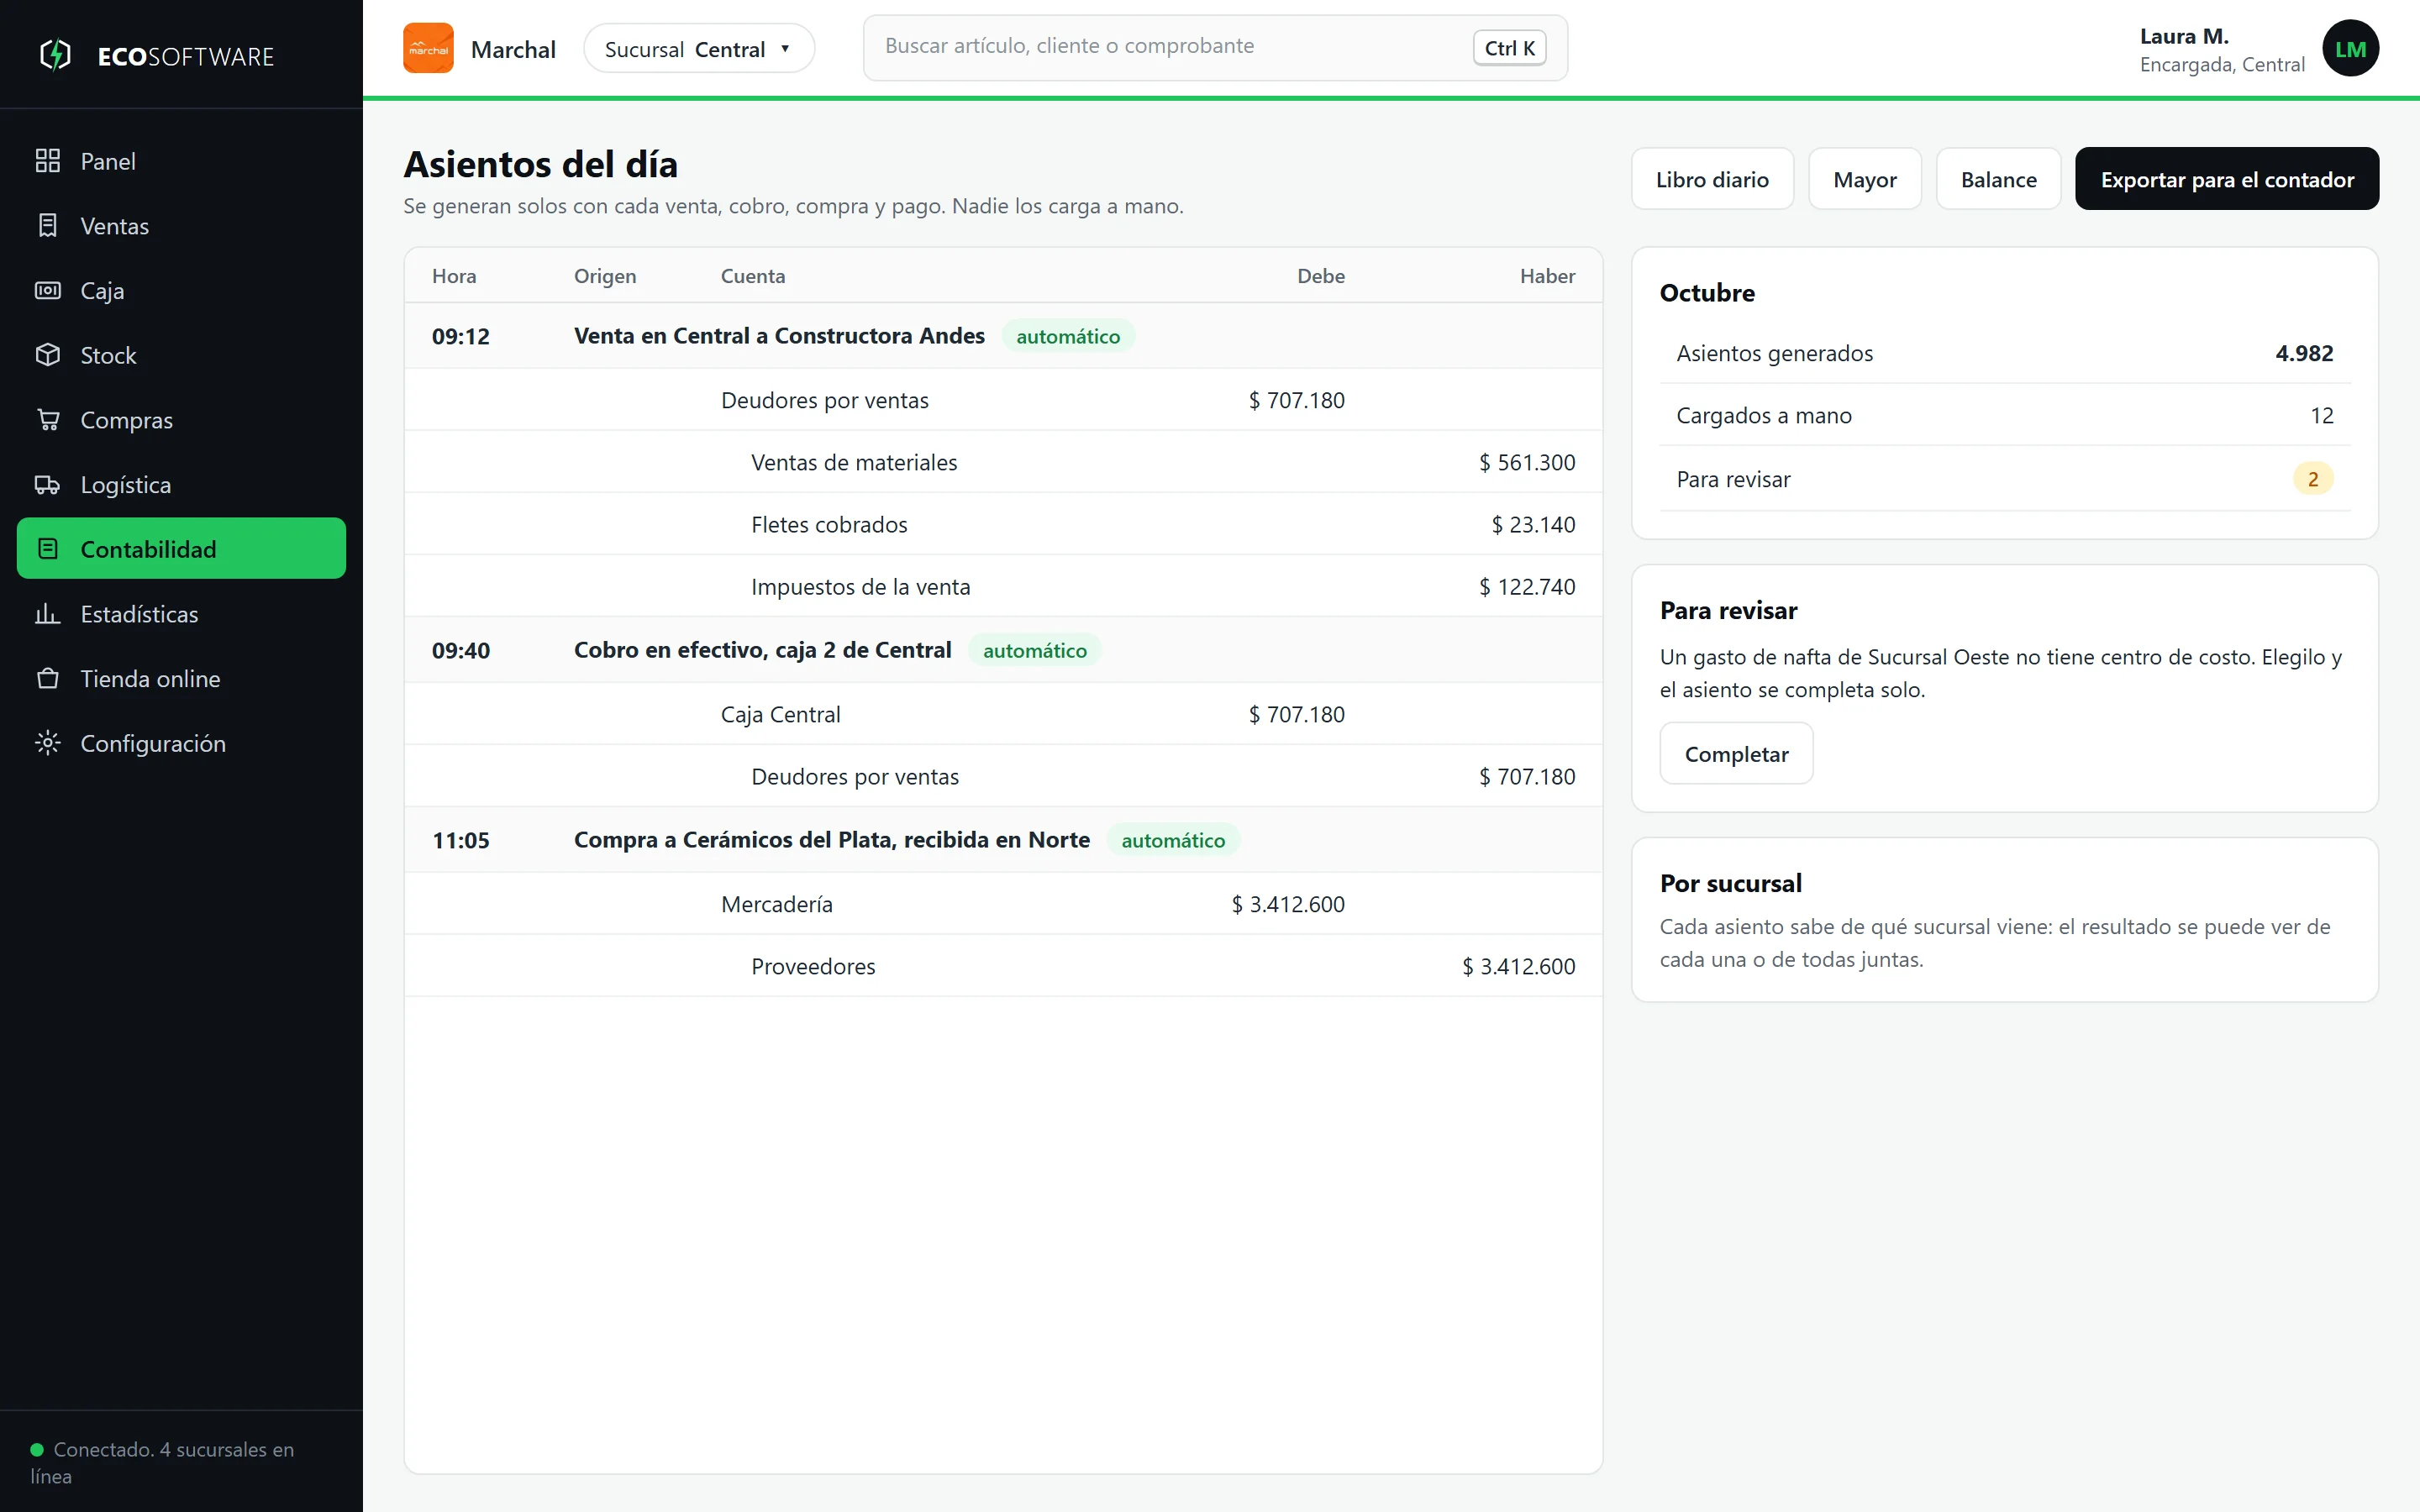Screen dimensions: 2420x1512
Task: Click the Proveedores account row
Action: pyautogui.click(x=1003, y=966)
